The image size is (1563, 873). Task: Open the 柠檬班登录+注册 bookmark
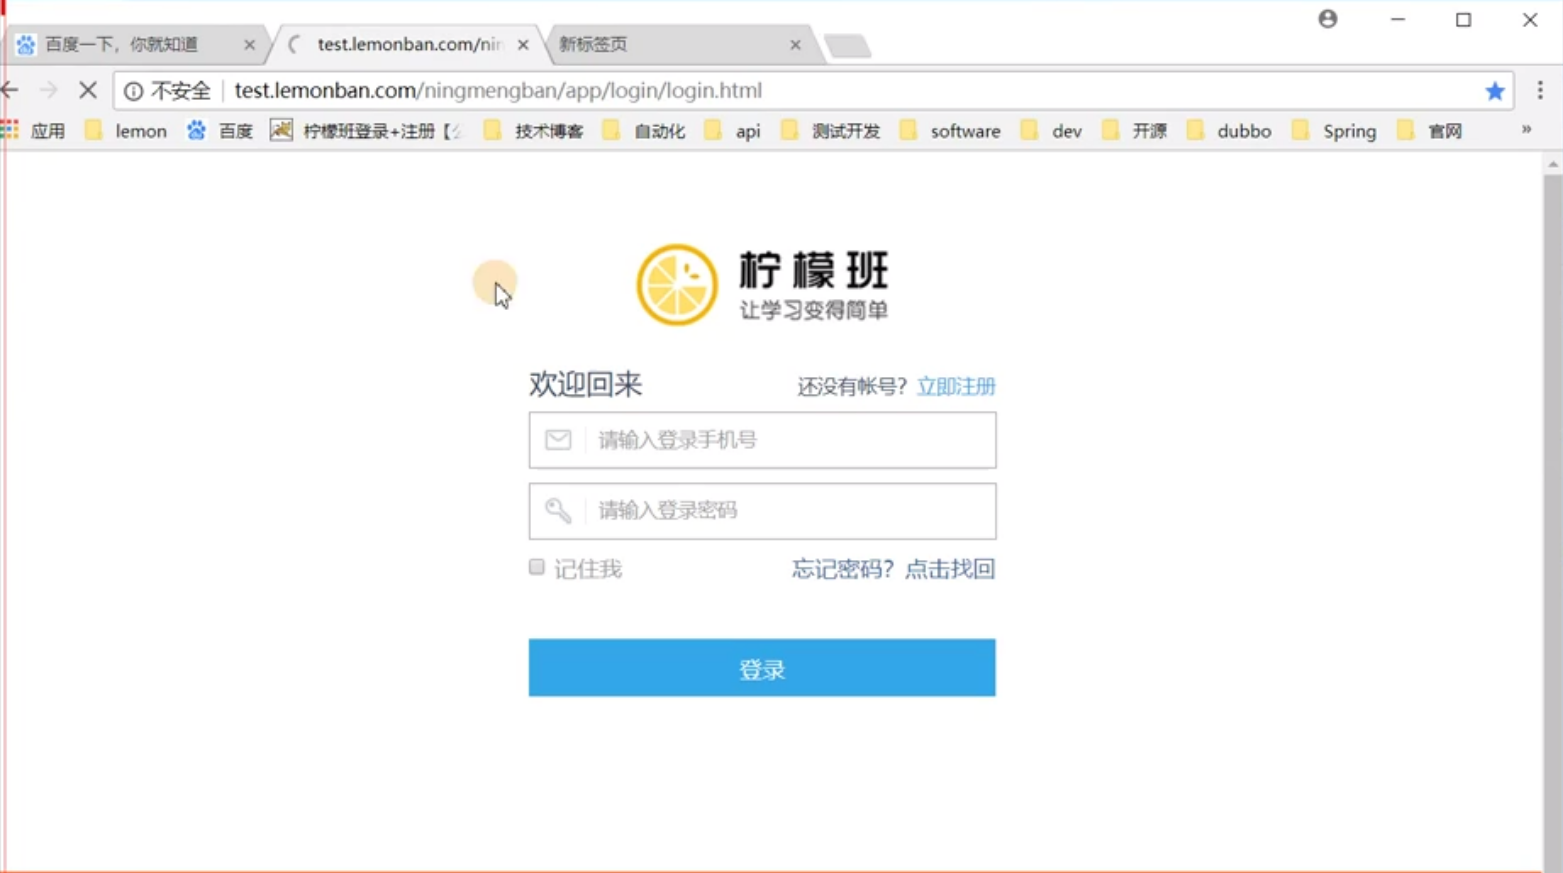pos(366,131)
